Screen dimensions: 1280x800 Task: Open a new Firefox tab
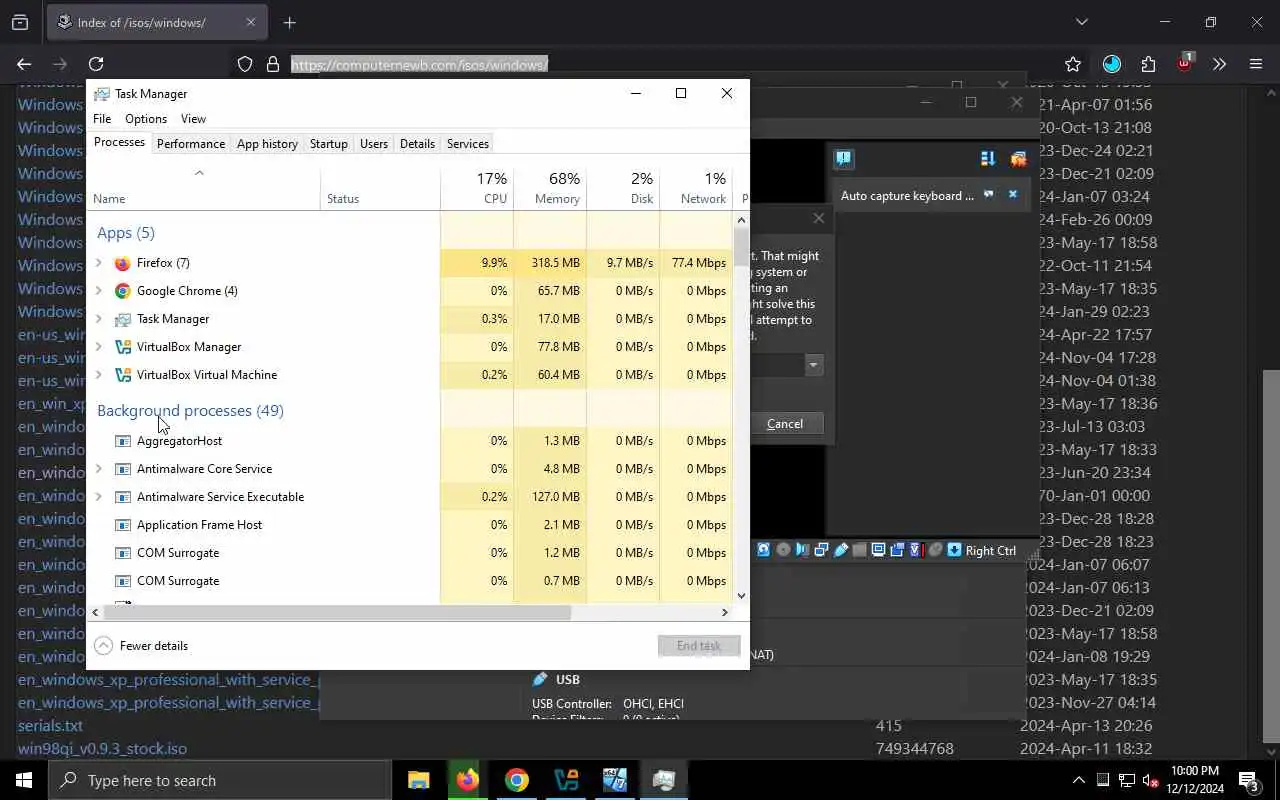tap(290, 22)
